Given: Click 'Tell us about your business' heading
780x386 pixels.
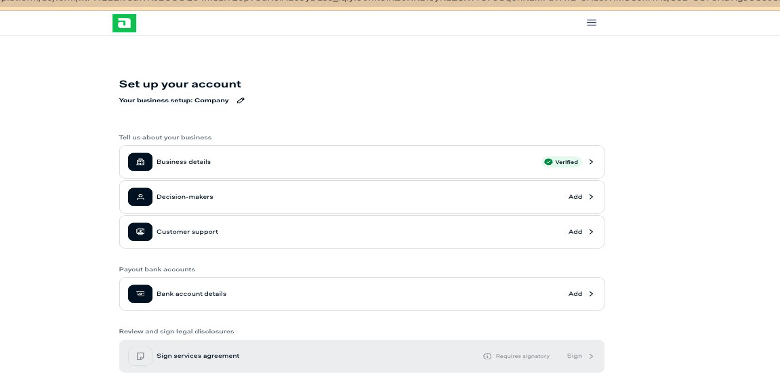Looking at the screenshot, I should [165, 137].
